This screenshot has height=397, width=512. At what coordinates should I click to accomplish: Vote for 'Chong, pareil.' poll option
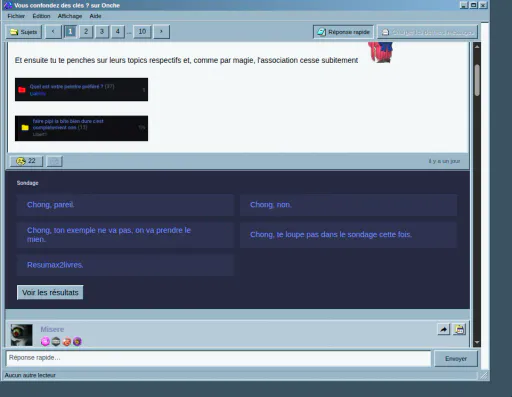[x=125, y=205]
